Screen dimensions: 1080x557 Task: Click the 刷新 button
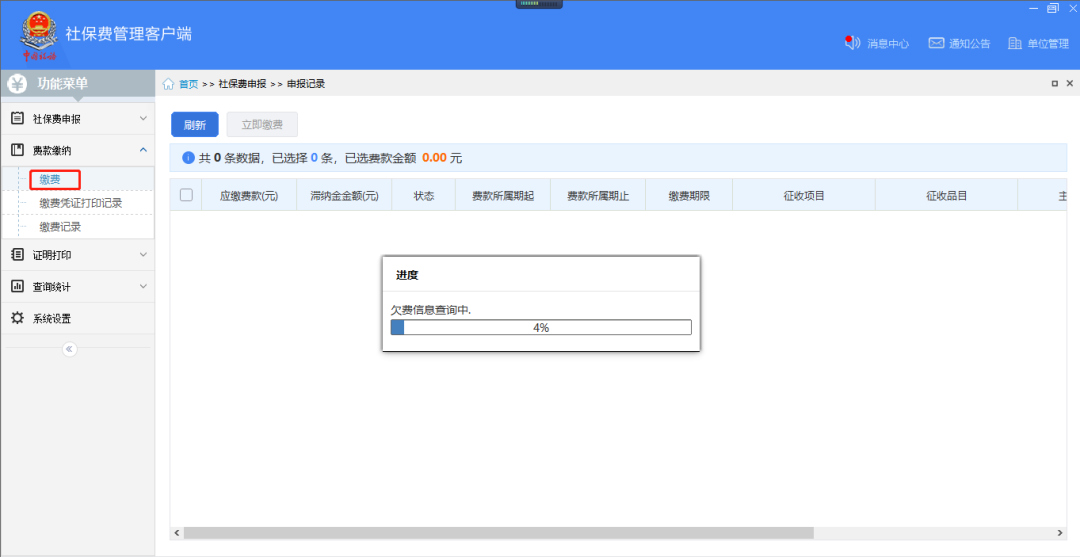194,125
